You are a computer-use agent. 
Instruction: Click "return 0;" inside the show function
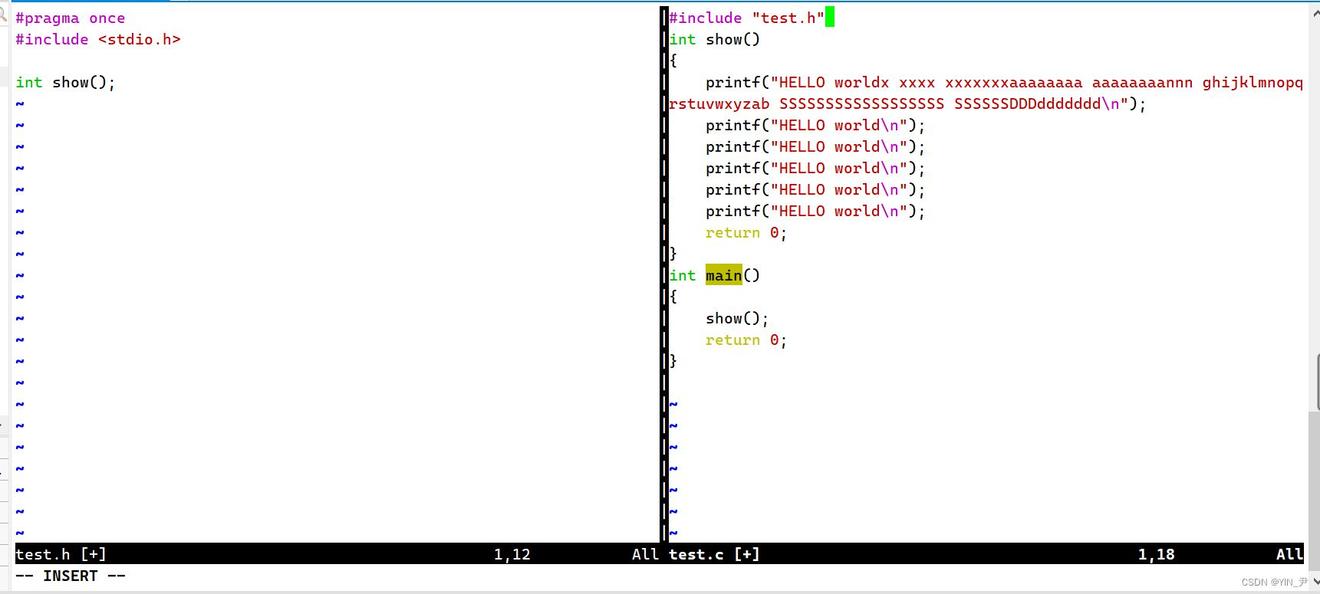(746, 232)
